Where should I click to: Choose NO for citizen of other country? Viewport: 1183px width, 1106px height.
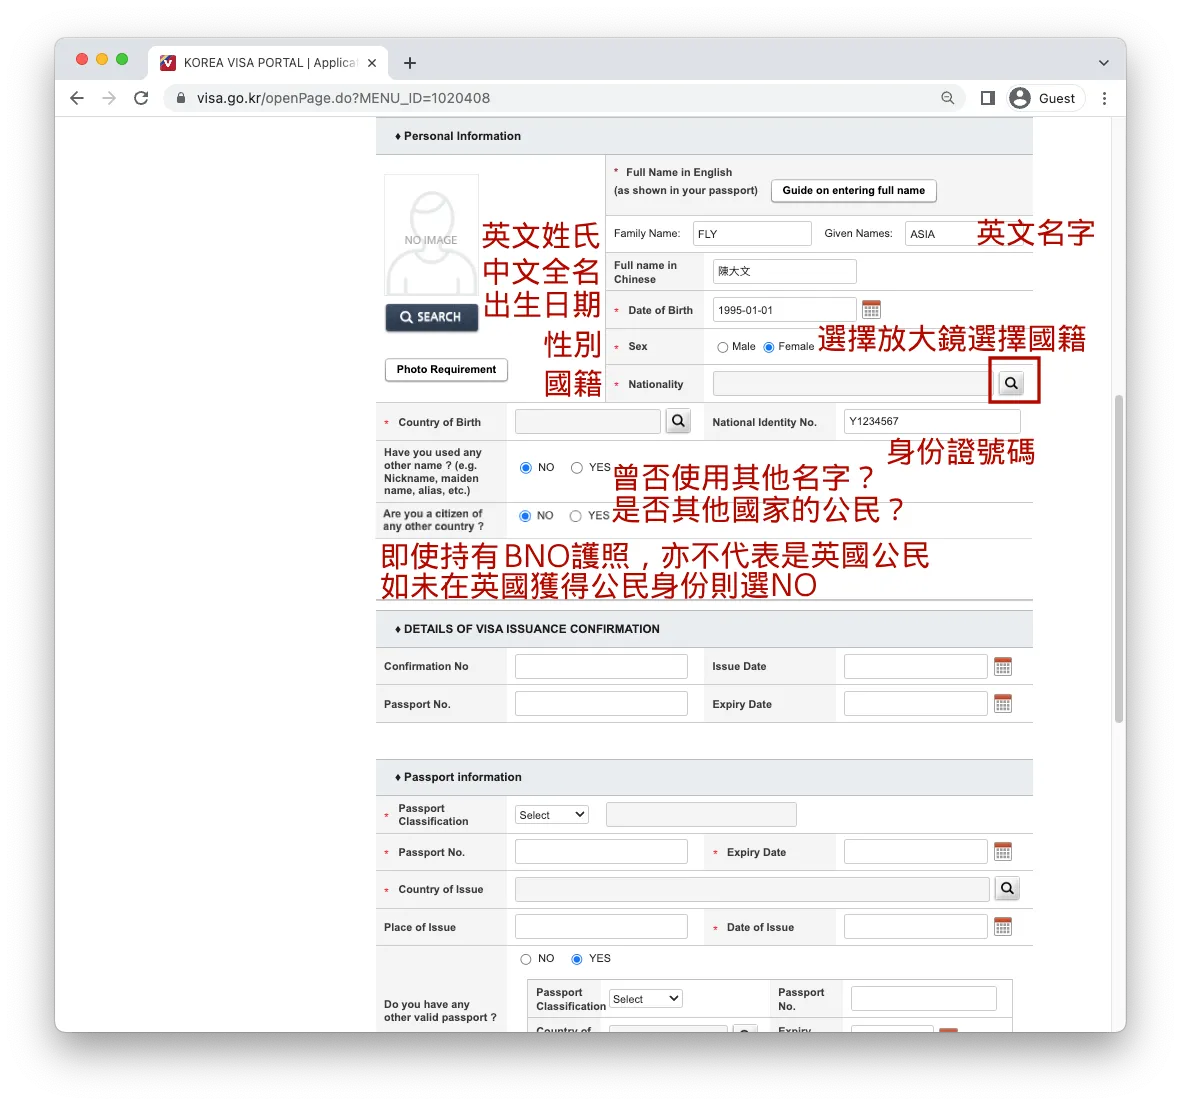[x=525, y=516]
